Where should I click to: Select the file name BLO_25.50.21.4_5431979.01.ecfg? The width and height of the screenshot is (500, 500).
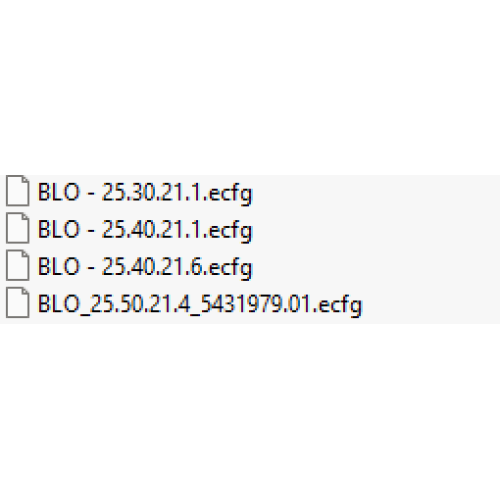tap(200, 305)
